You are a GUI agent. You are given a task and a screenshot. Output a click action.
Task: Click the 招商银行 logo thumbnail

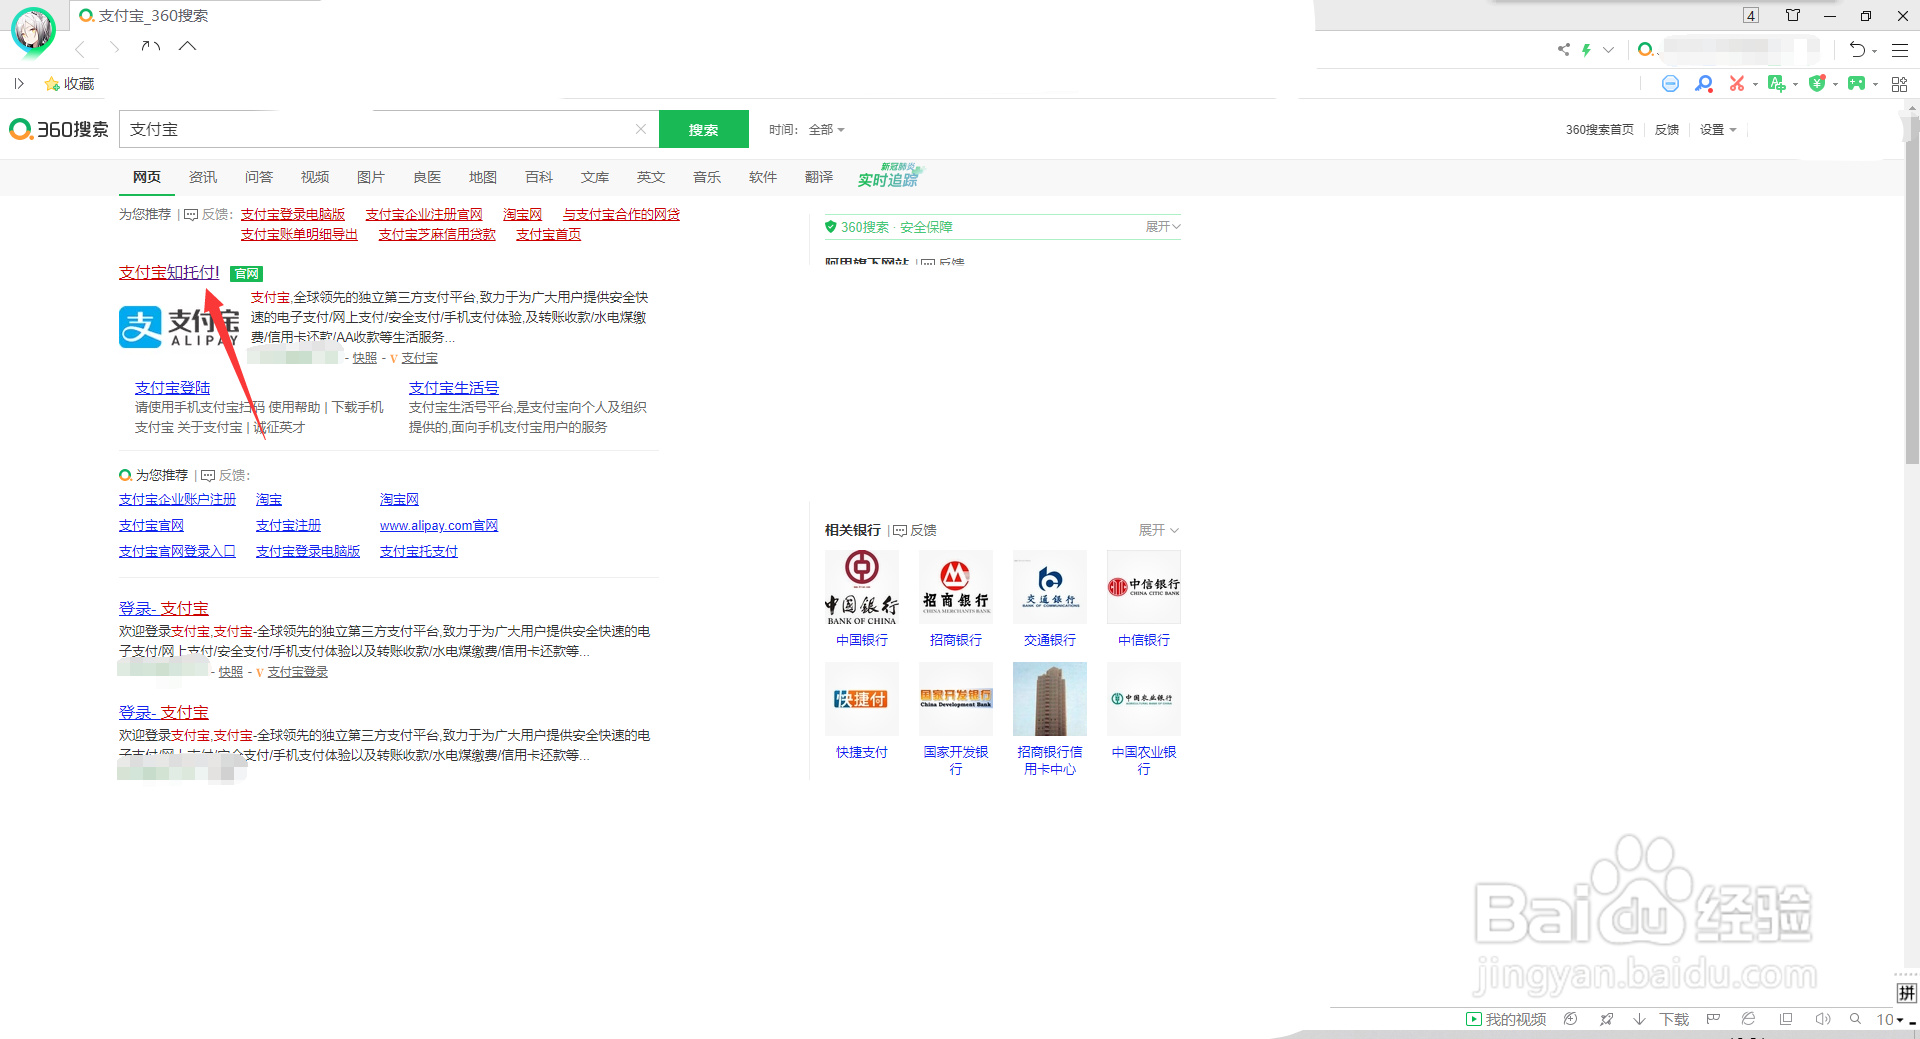[x=956, y=588]
